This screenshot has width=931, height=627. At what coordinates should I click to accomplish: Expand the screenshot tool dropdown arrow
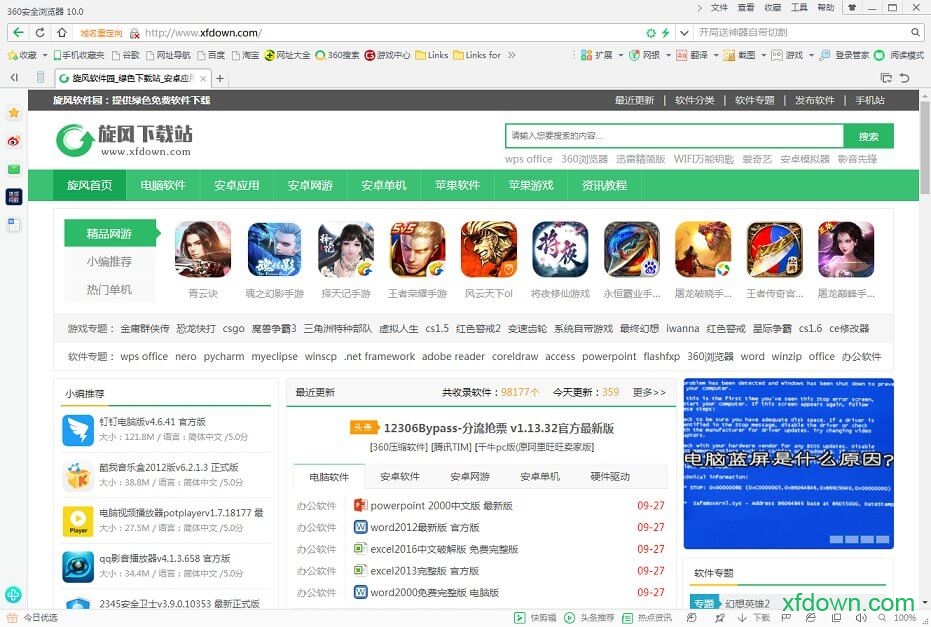pyautogui.click(x=764, y=55)
